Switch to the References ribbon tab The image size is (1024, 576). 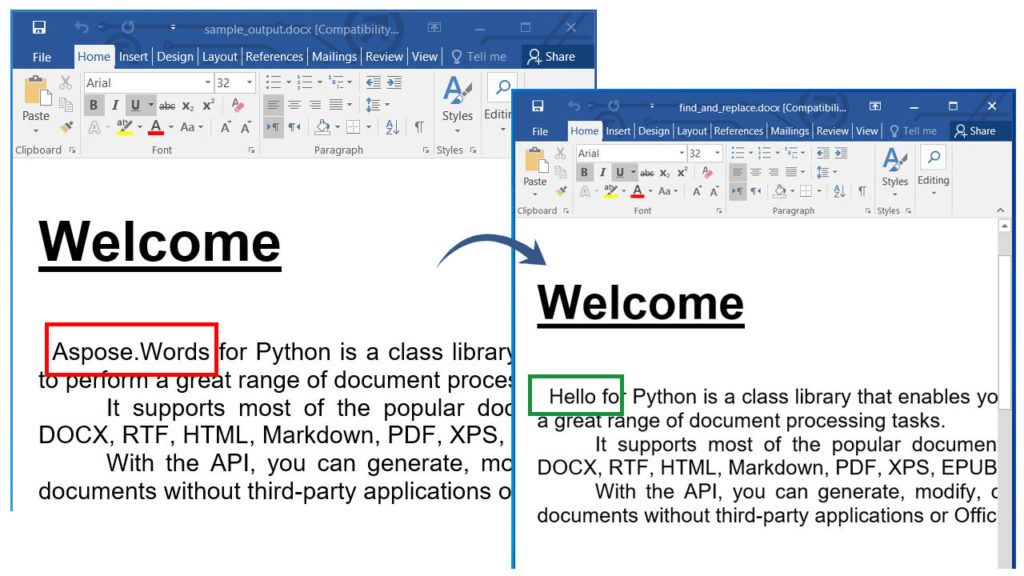739,130
